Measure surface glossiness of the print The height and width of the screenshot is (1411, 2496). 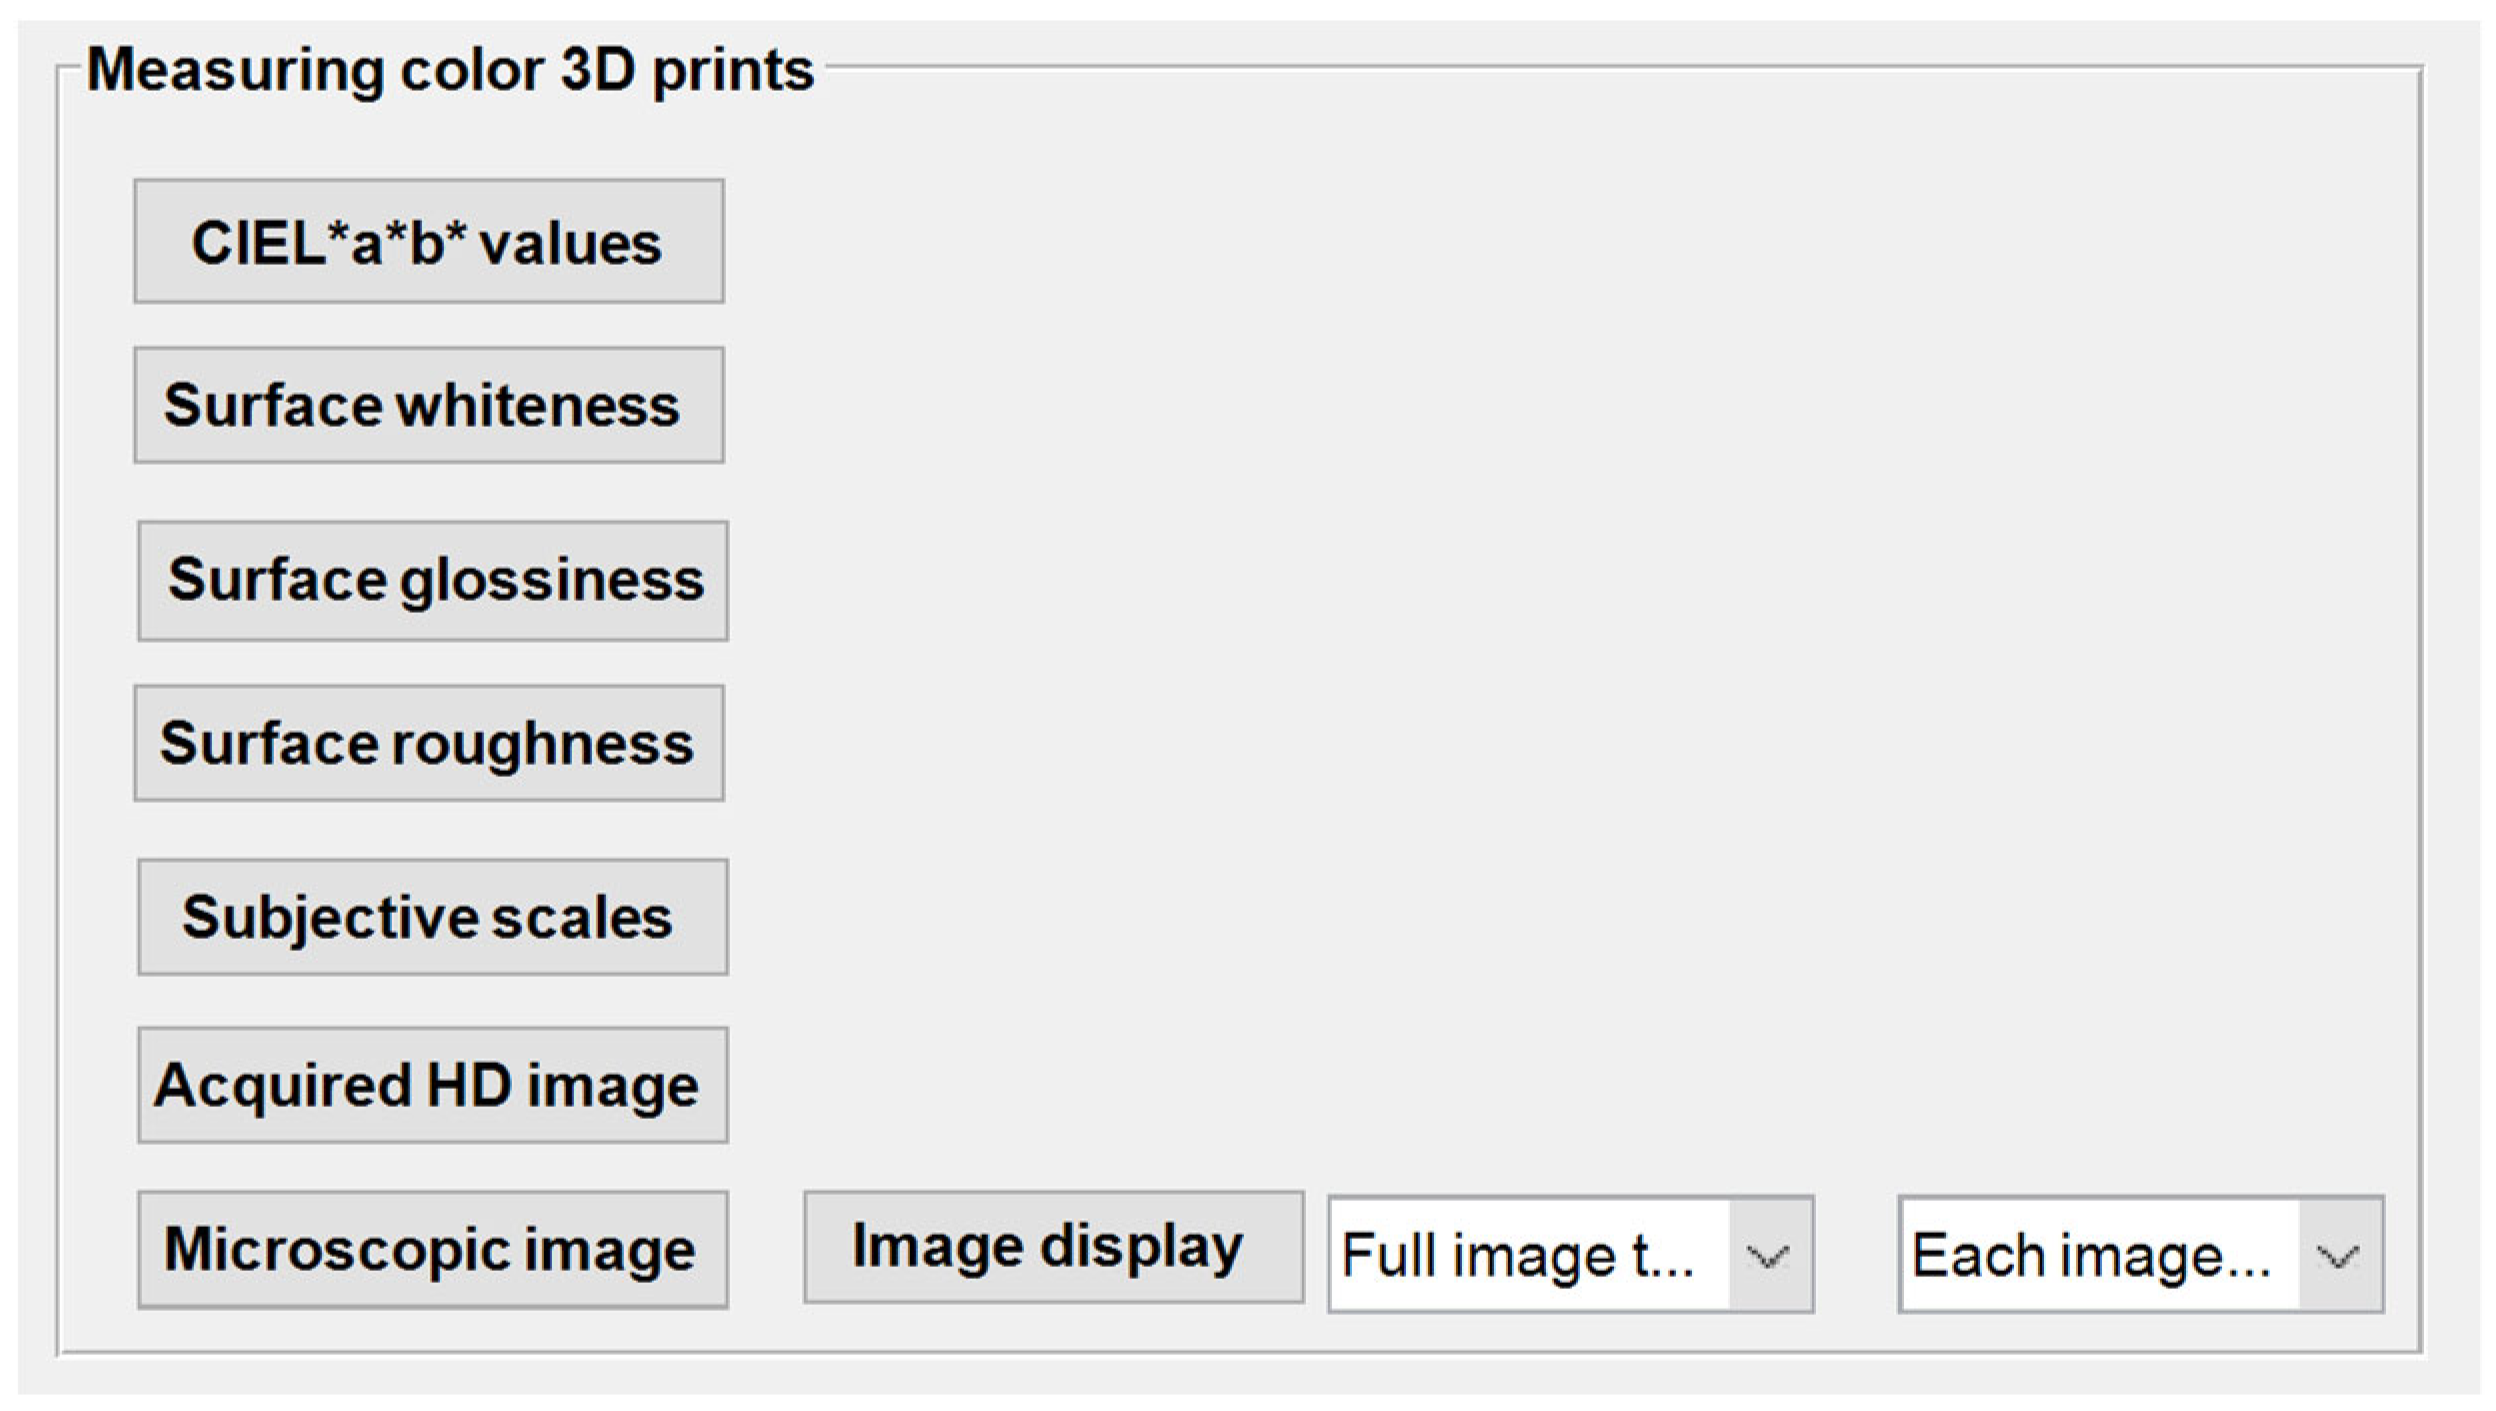[433, 581]
